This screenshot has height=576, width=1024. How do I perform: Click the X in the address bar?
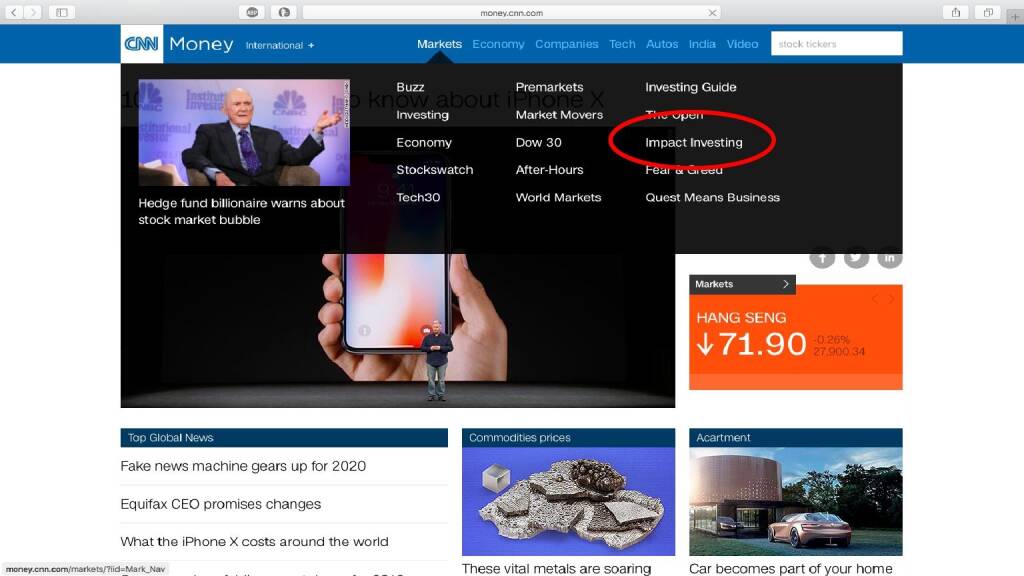712,13
